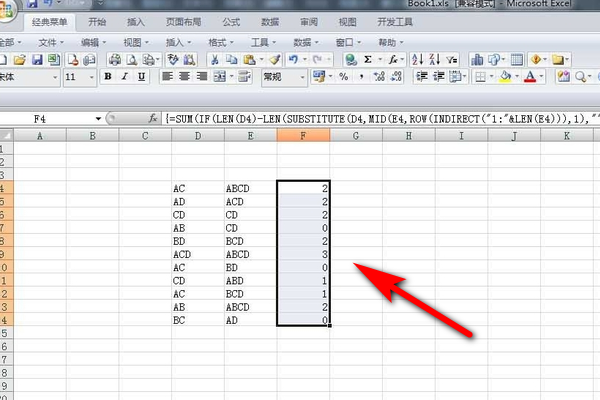This screenshot has height=400, width=600.
Task: Activate the Format Painter brush
Action: click(275, 60)
